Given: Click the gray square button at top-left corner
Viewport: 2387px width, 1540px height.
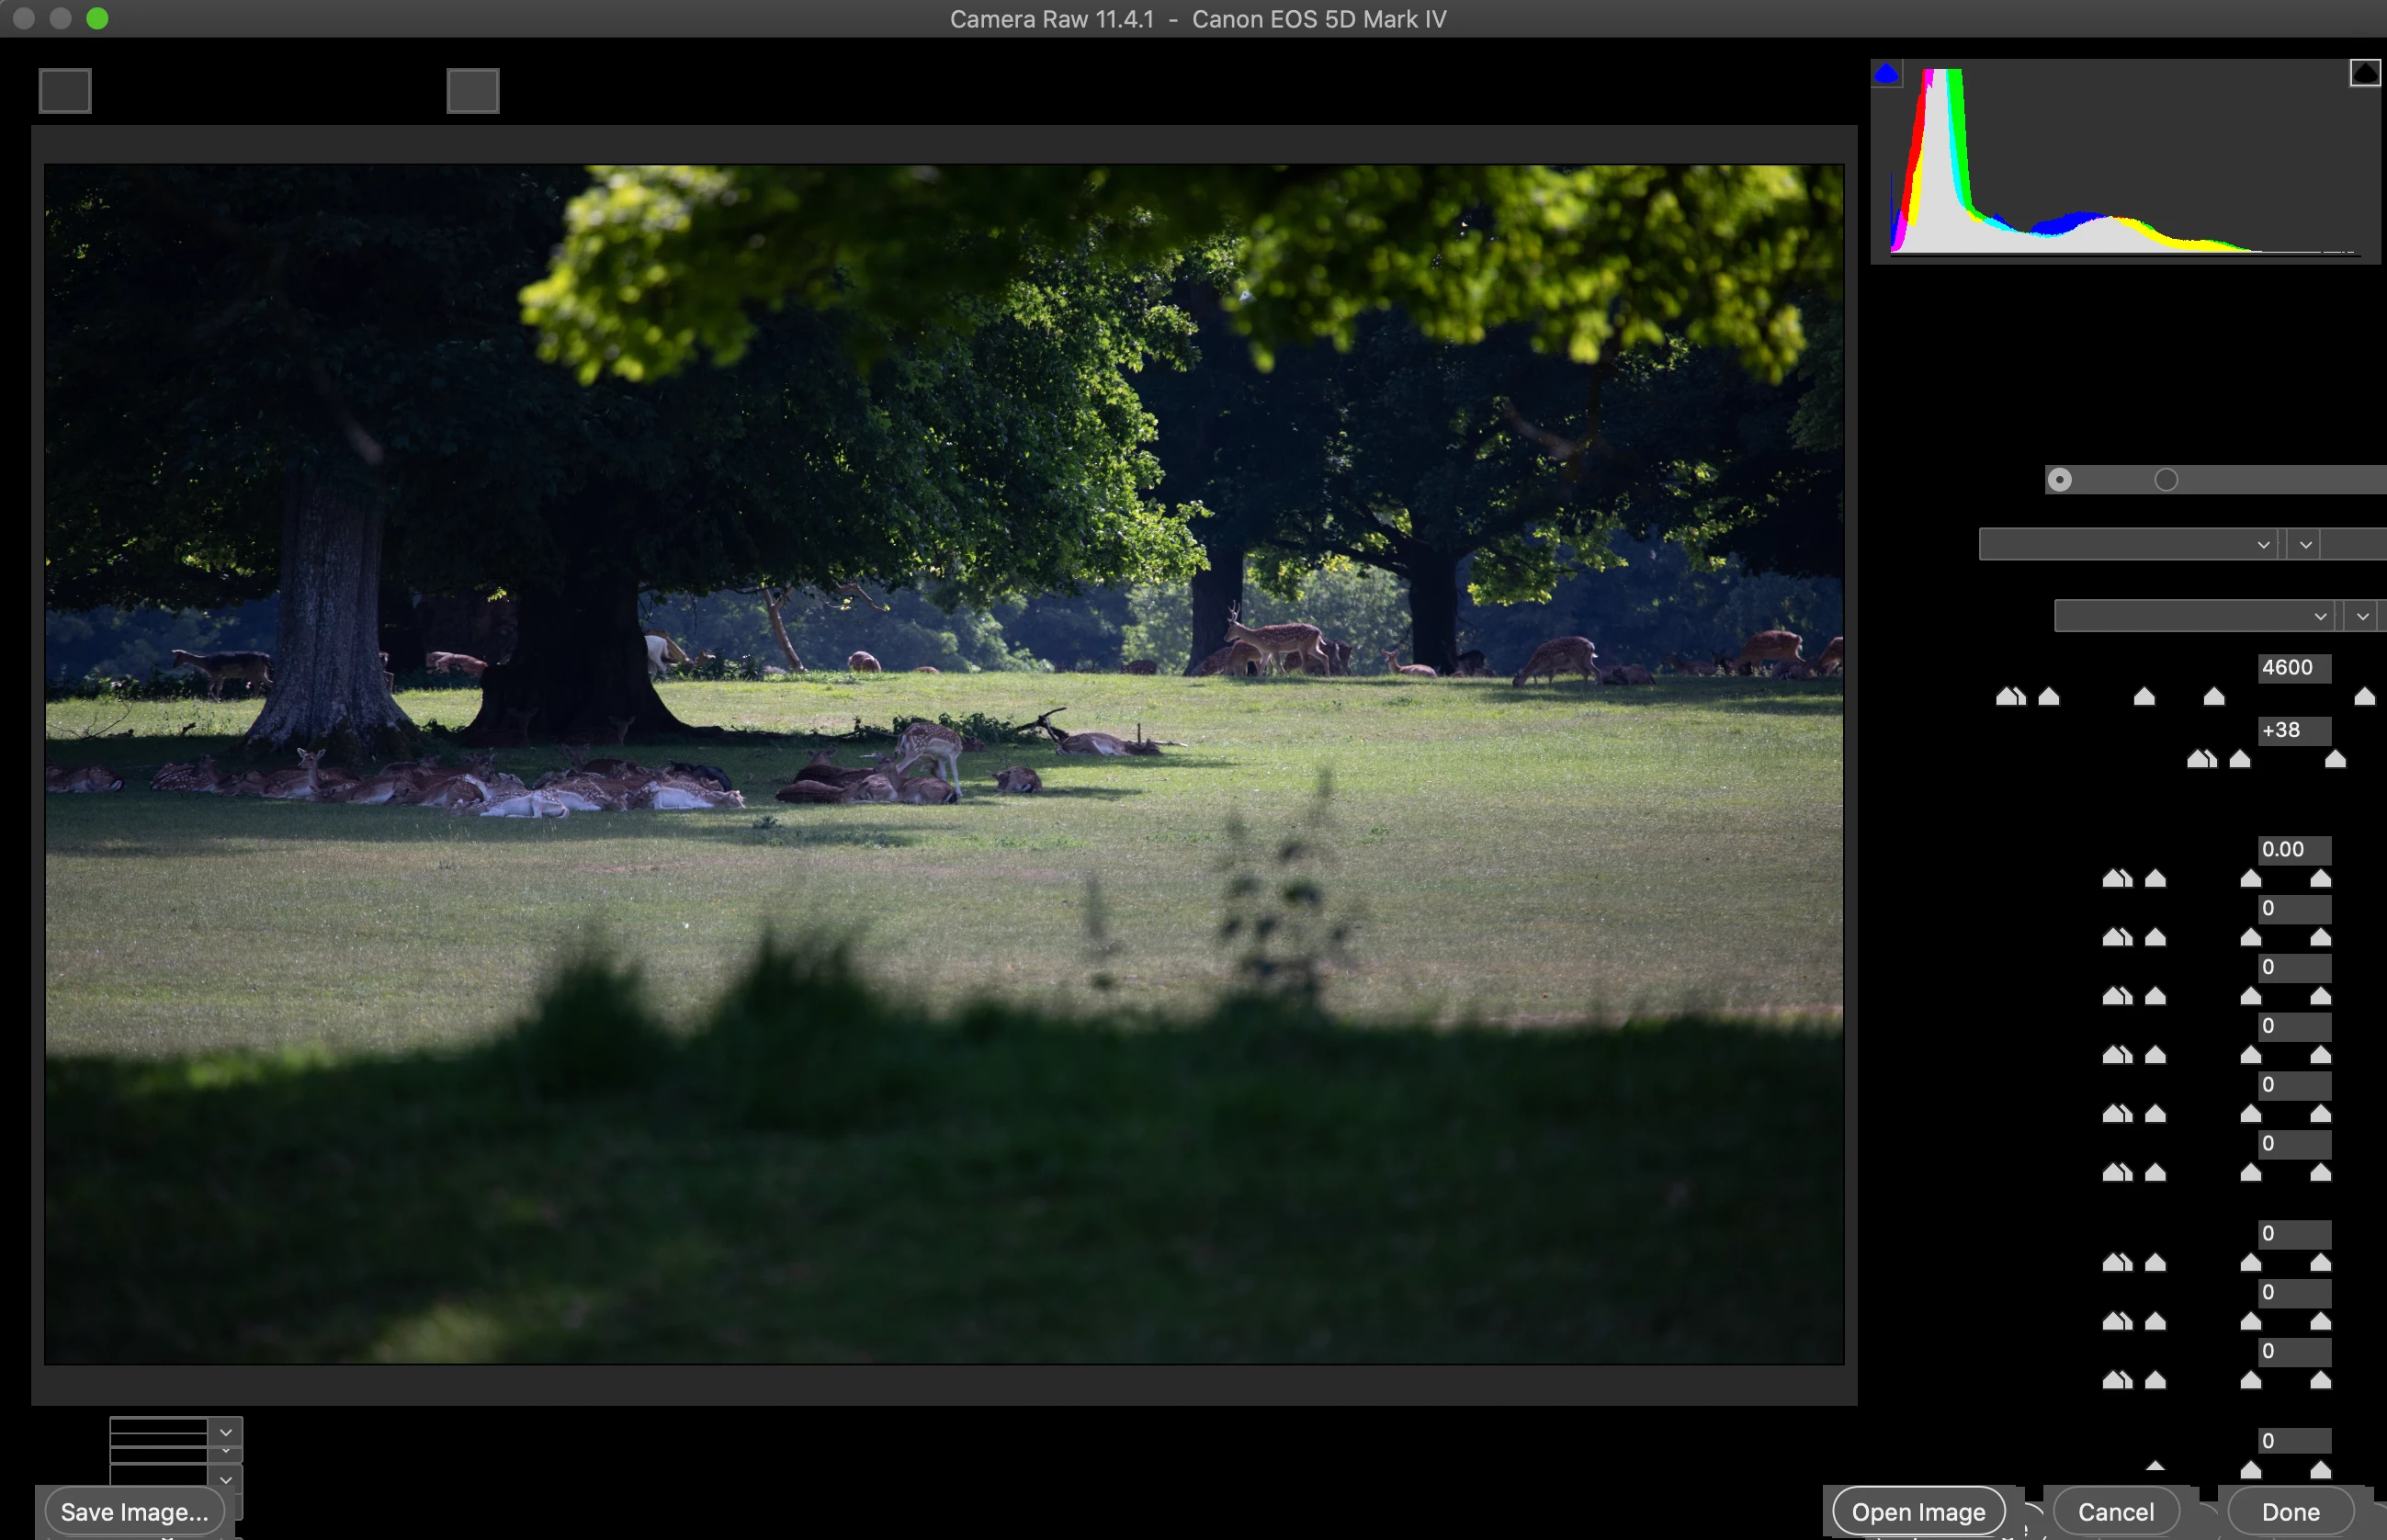Looking at the screenshot, I should [x=65, y=91].
